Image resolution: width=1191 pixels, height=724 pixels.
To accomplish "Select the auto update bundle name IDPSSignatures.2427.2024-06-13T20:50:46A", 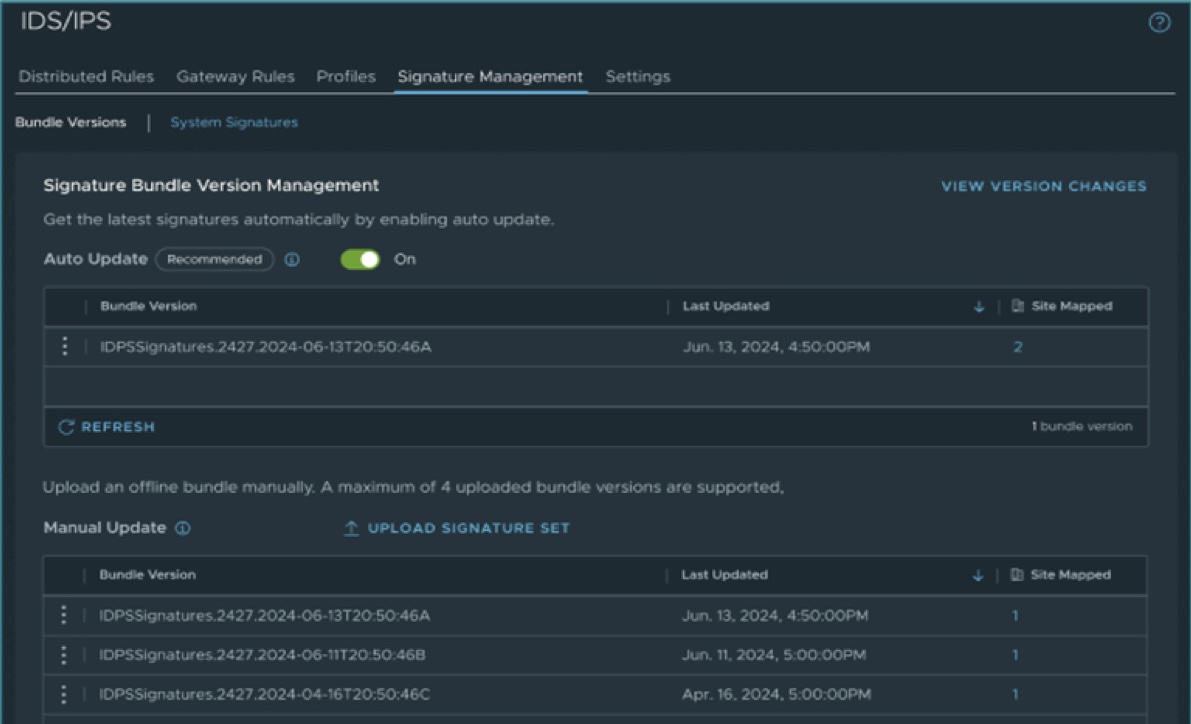I will click(266, 347).
